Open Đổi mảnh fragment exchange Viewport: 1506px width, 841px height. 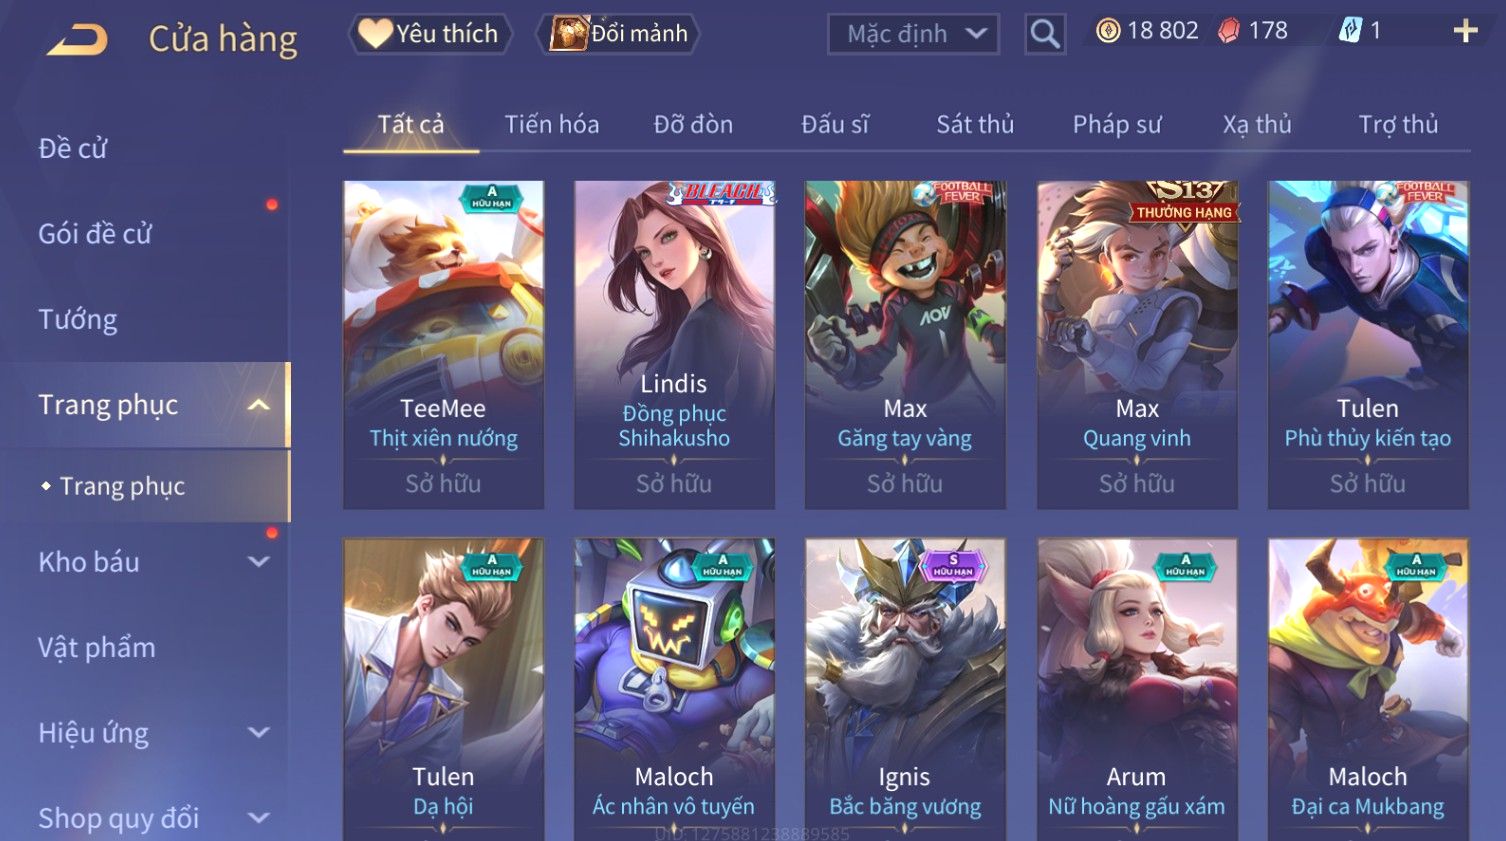click(618, 34)
